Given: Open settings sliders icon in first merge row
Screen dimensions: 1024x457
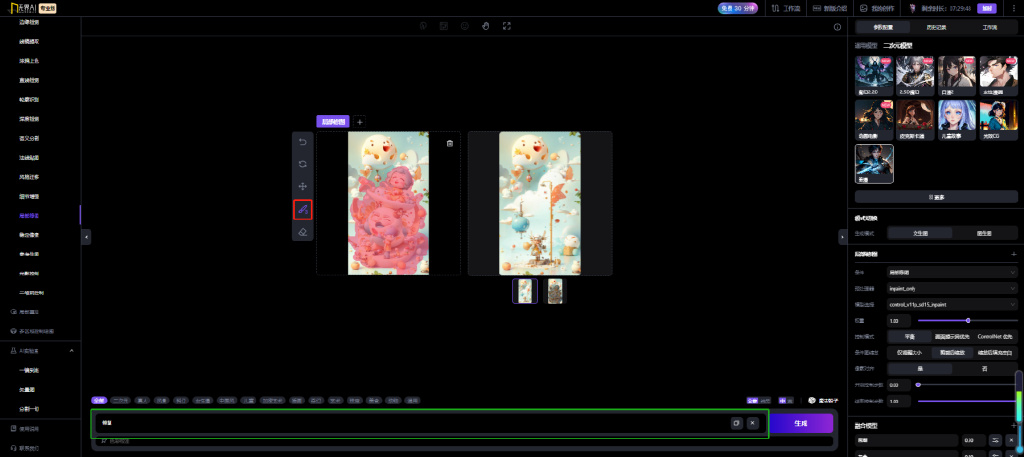Looking at the screenshot, I should coord(995,440).
